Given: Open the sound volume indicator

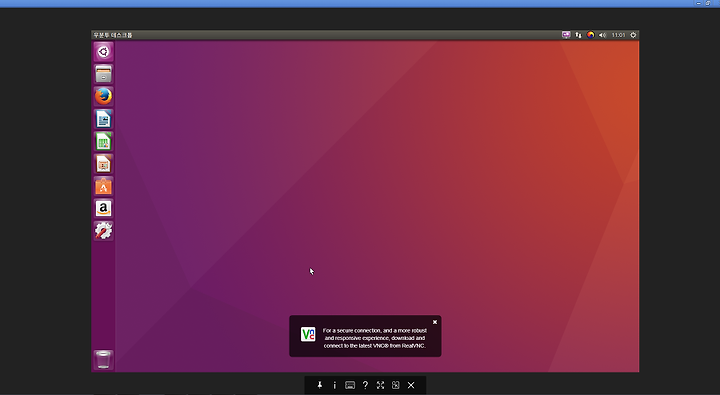Looking at the screenshot, I should click(x=602, y=35).
